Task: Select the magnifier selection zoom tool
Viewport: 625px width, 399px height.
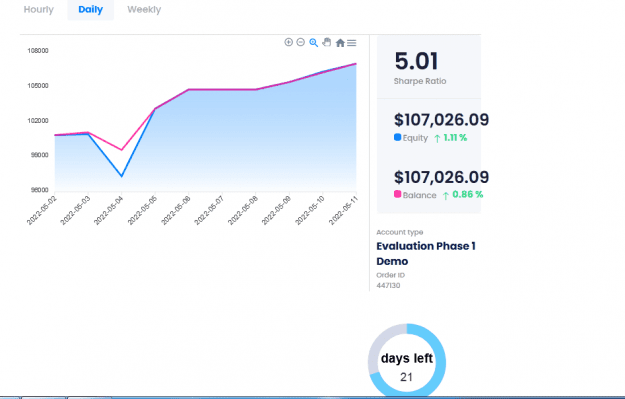Action: 314,43
